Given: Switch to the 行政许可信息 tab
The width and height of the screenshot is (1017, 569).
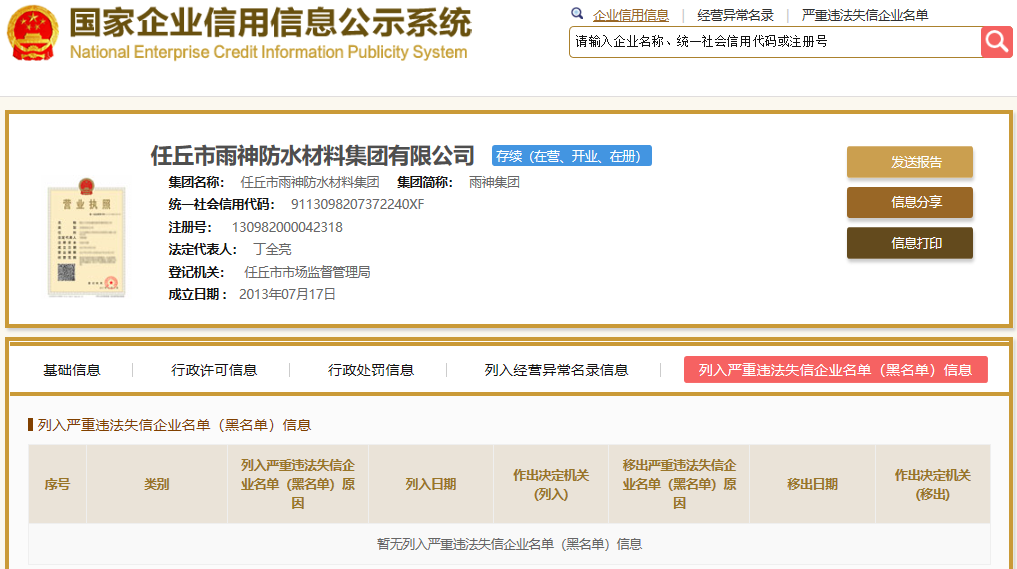Looking at the screenshot, I should 214,370.
